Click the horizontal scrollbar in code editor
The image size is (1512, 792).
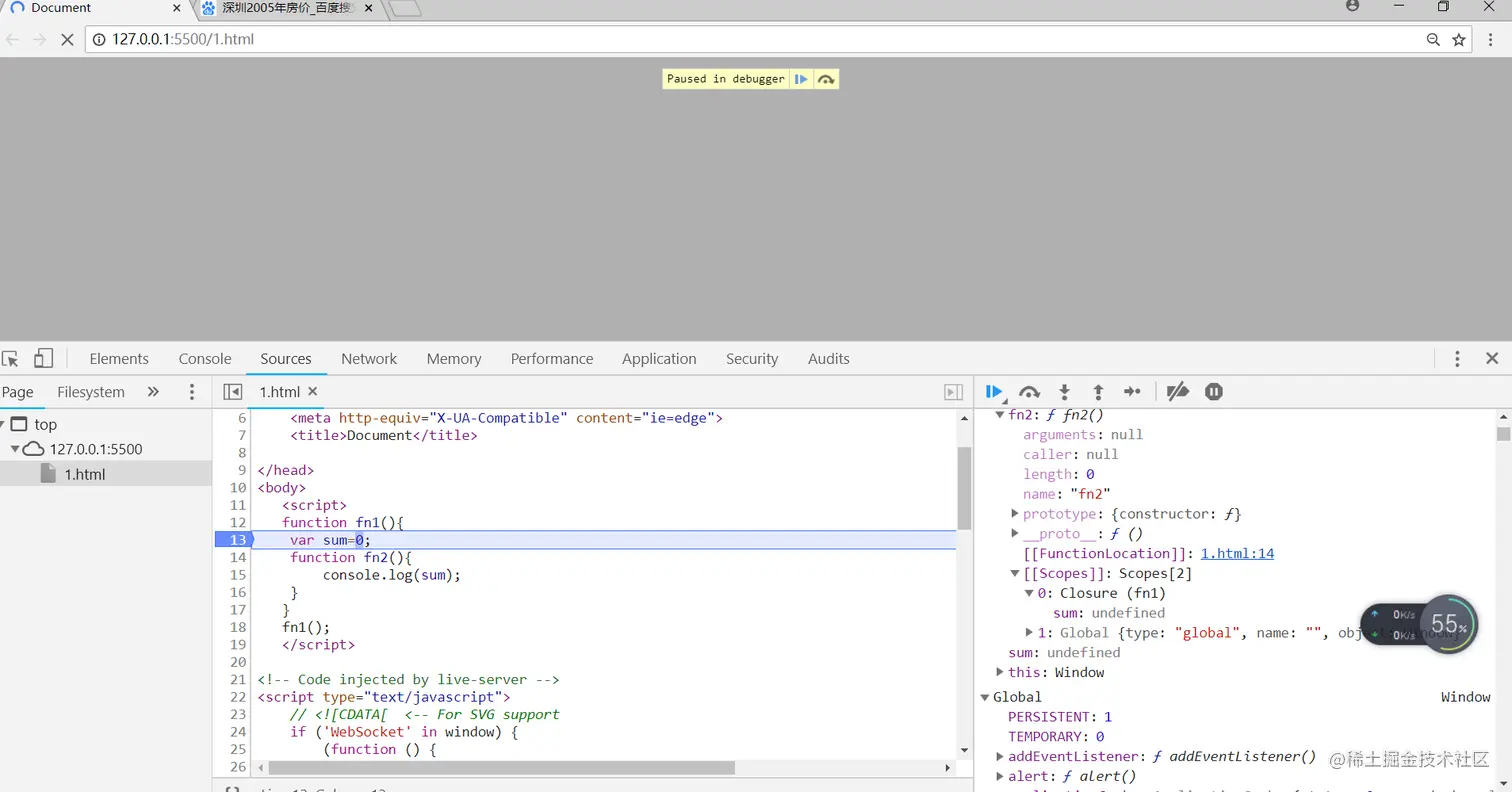click(500, 768)
